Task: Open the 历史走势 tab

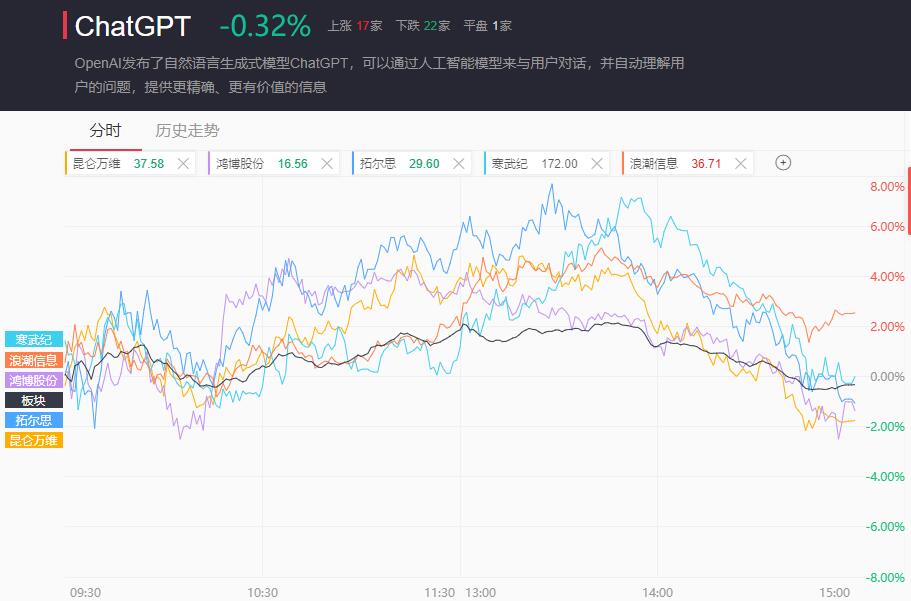Action: [187, 130]
